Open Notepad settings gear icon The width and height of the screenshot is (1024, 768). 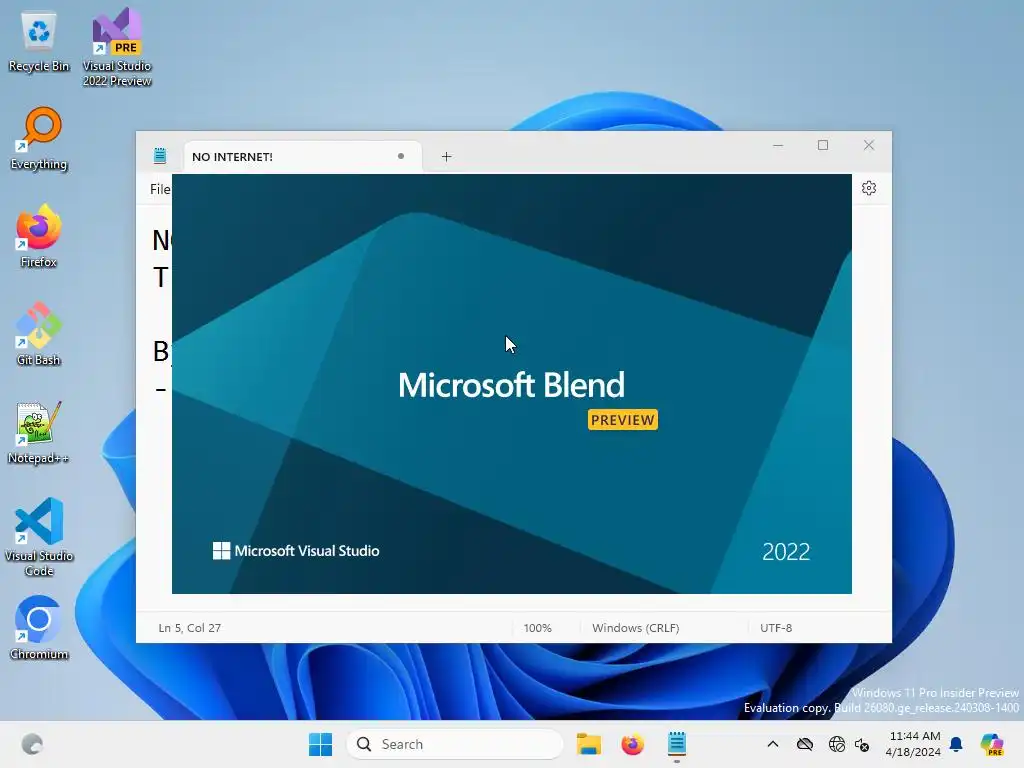[x=869, y=188]
